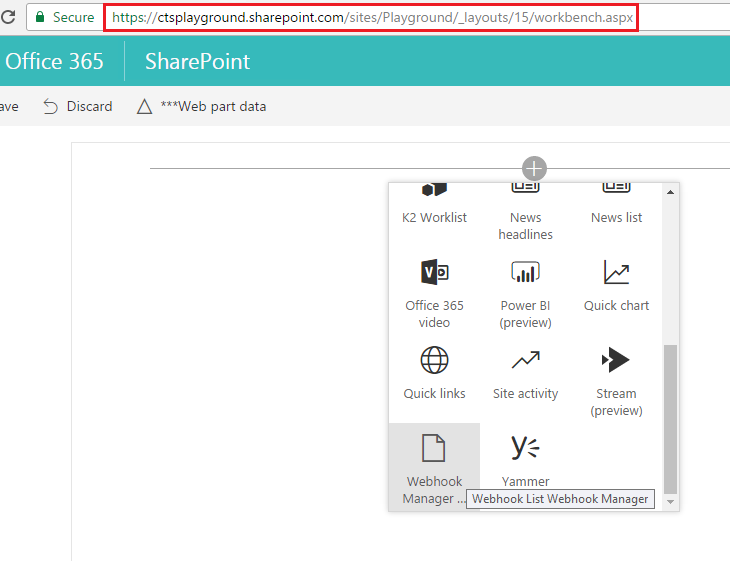Open the Office 365 header link
Screen dimensions: 730x561
(54, 61)
